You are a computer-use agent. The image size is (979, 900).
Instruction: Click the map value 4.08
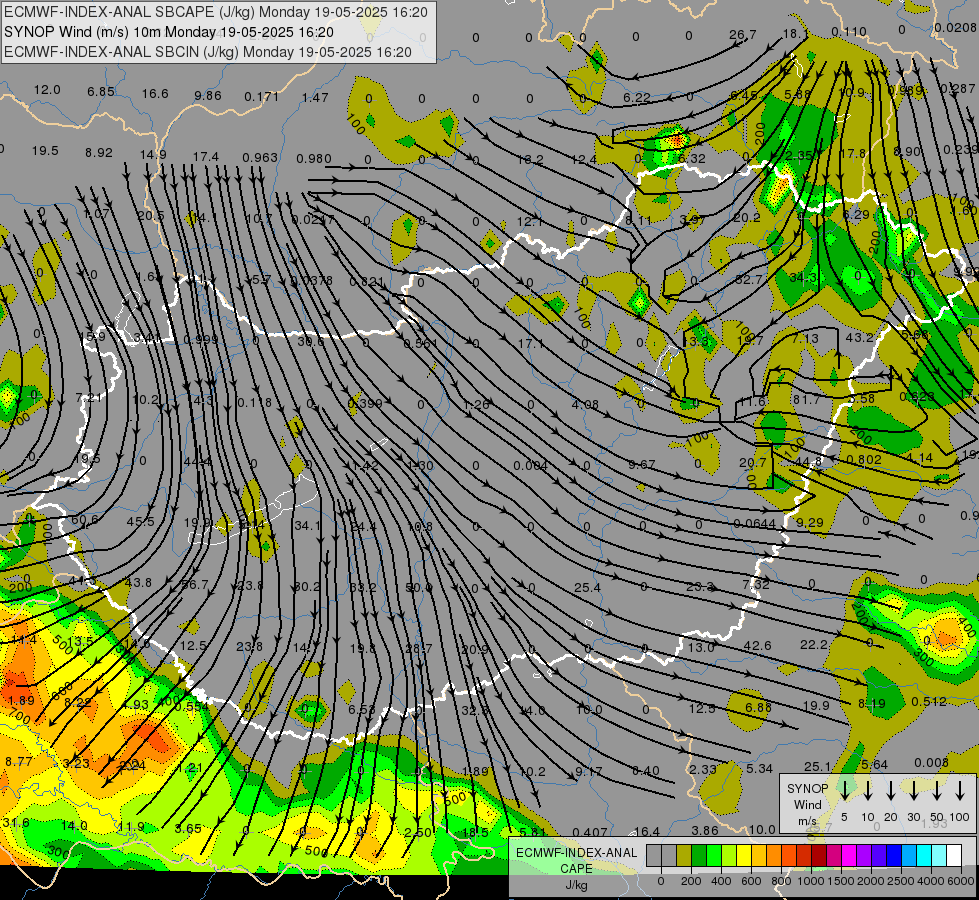pos(585,405)
